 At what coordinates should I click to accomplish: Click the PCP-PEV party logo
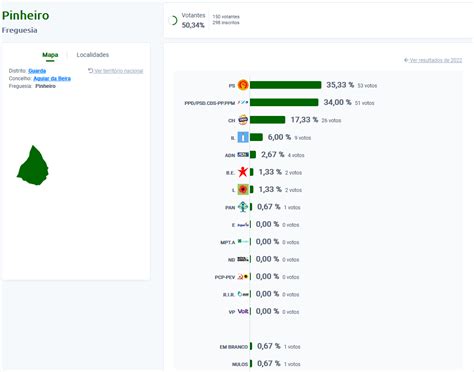[x=243, y=276]
